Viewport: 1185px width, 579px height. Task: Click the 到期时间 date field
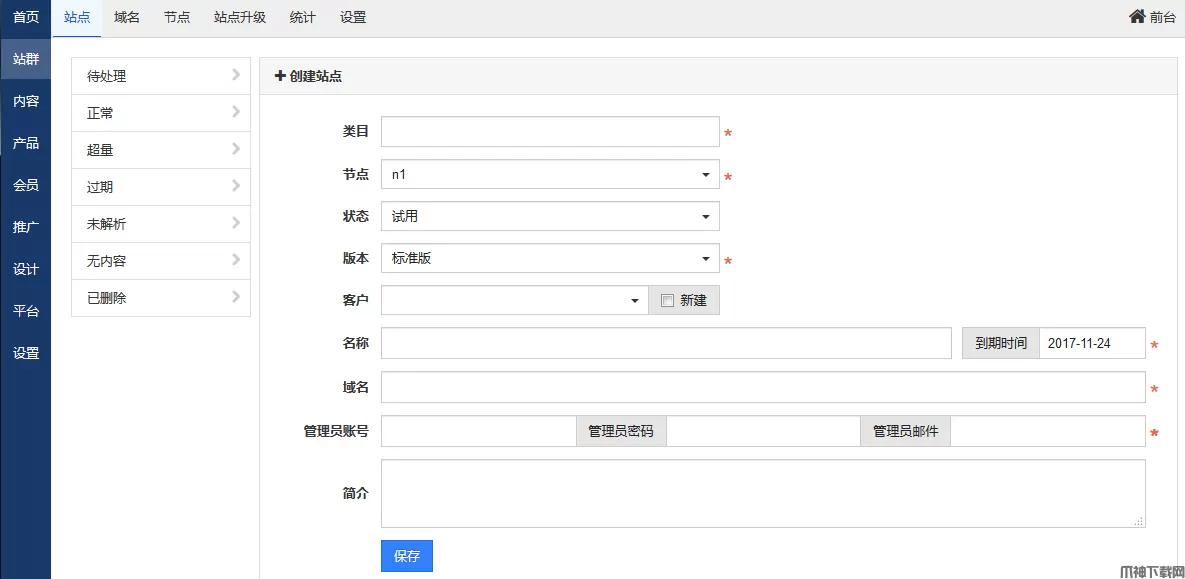(x=1091, y=343)
